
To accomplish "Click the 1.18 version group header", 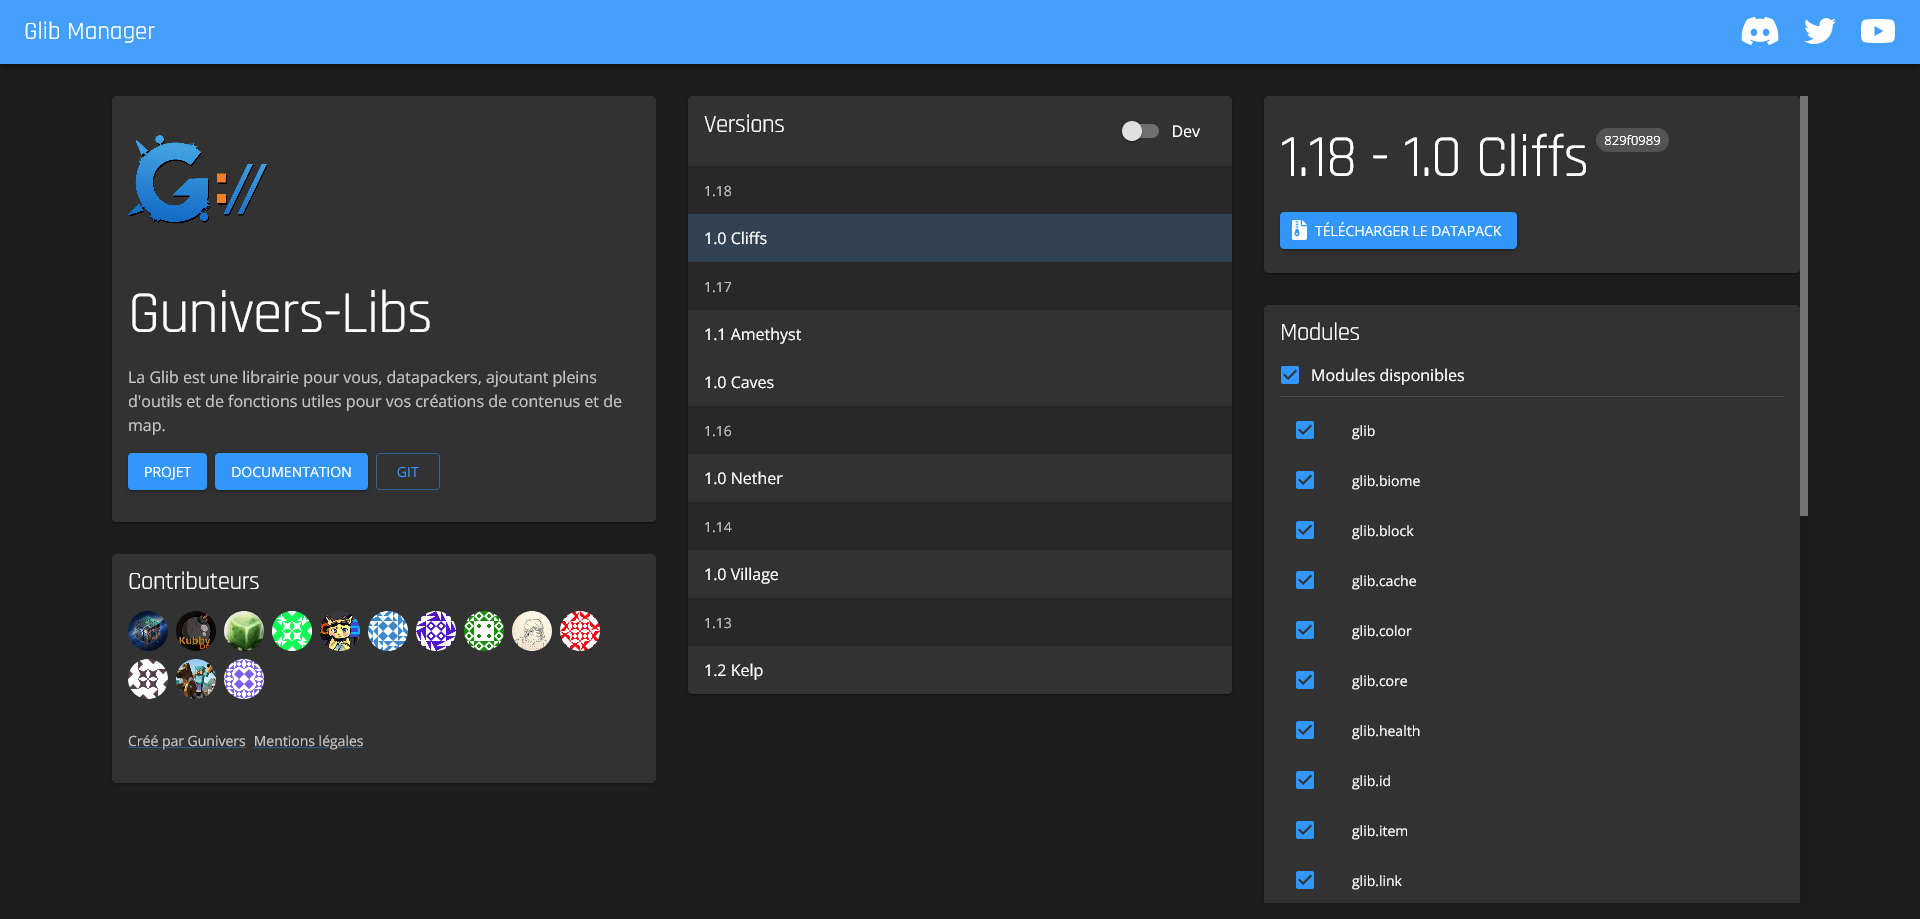I will (x=960, y=190).
